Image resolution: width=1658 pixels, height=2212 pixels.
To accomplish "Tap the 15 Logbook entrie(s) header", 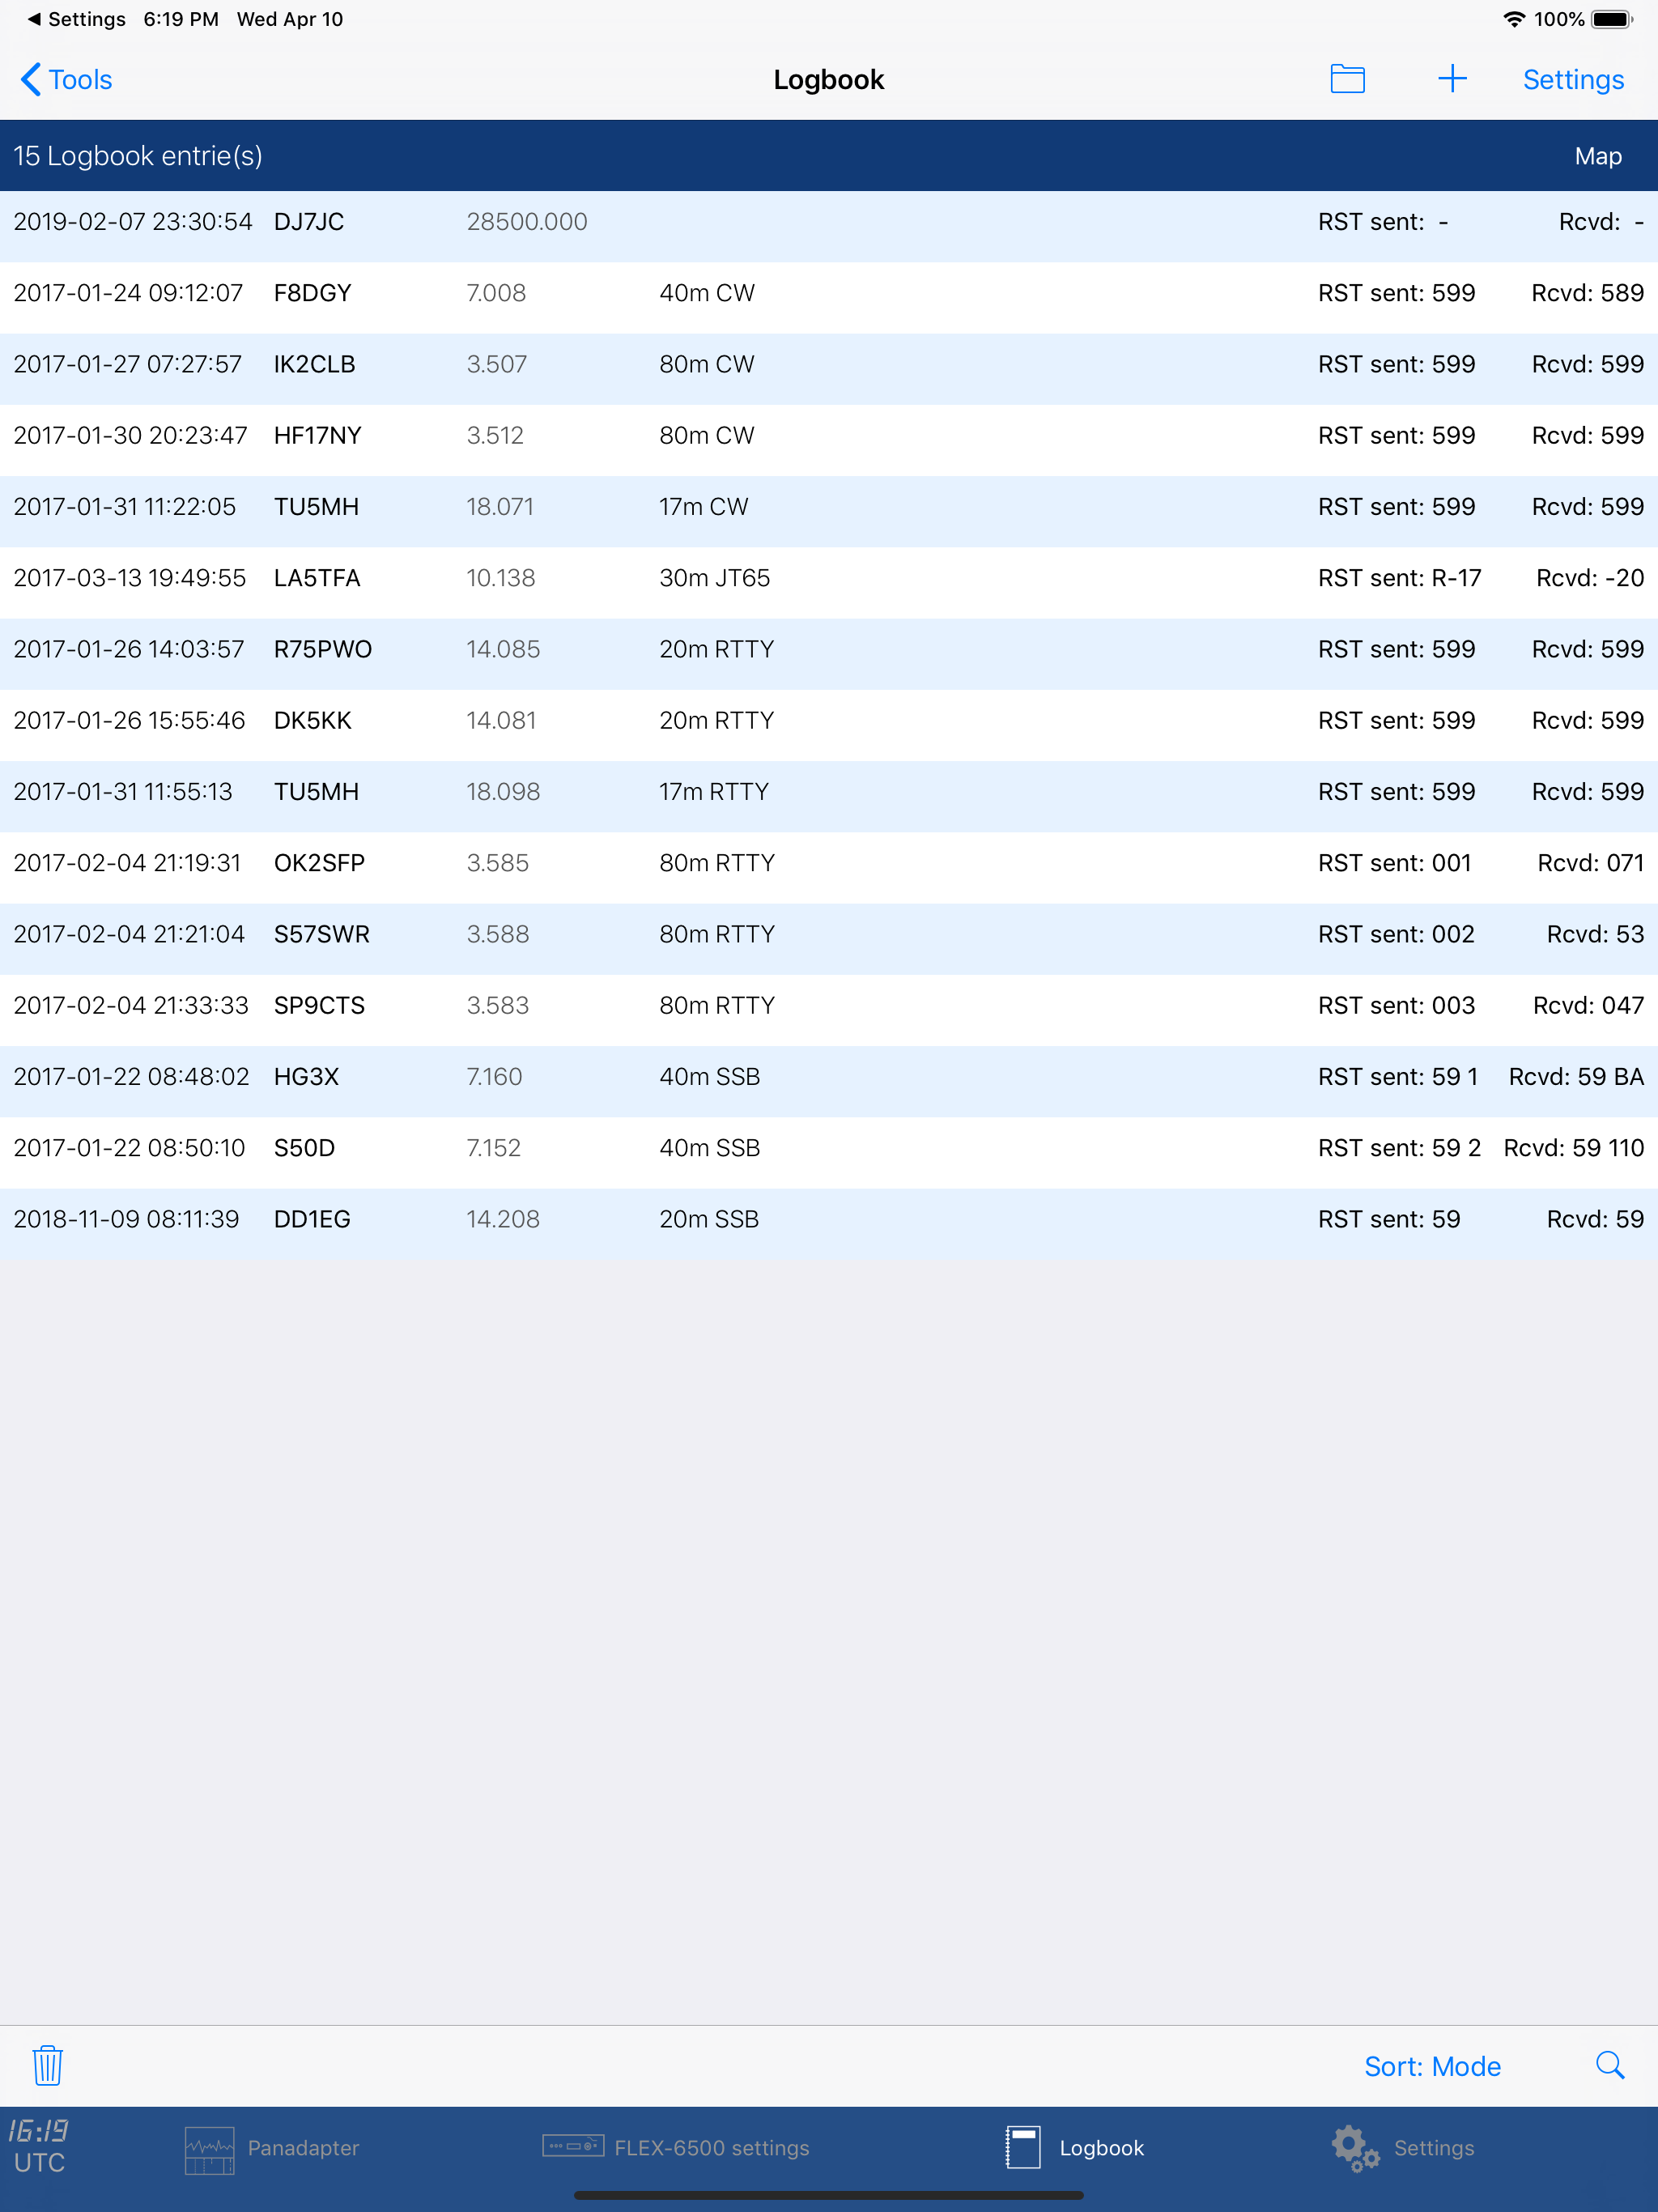I will click(x=138, y=156).
